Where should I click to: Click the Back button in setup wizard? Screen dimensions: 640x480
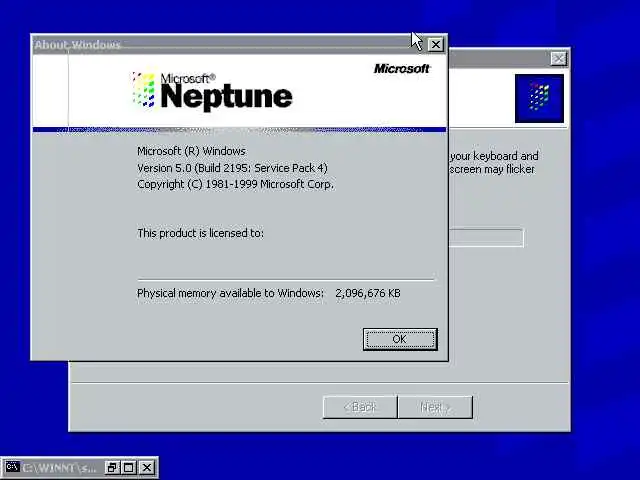360,407
